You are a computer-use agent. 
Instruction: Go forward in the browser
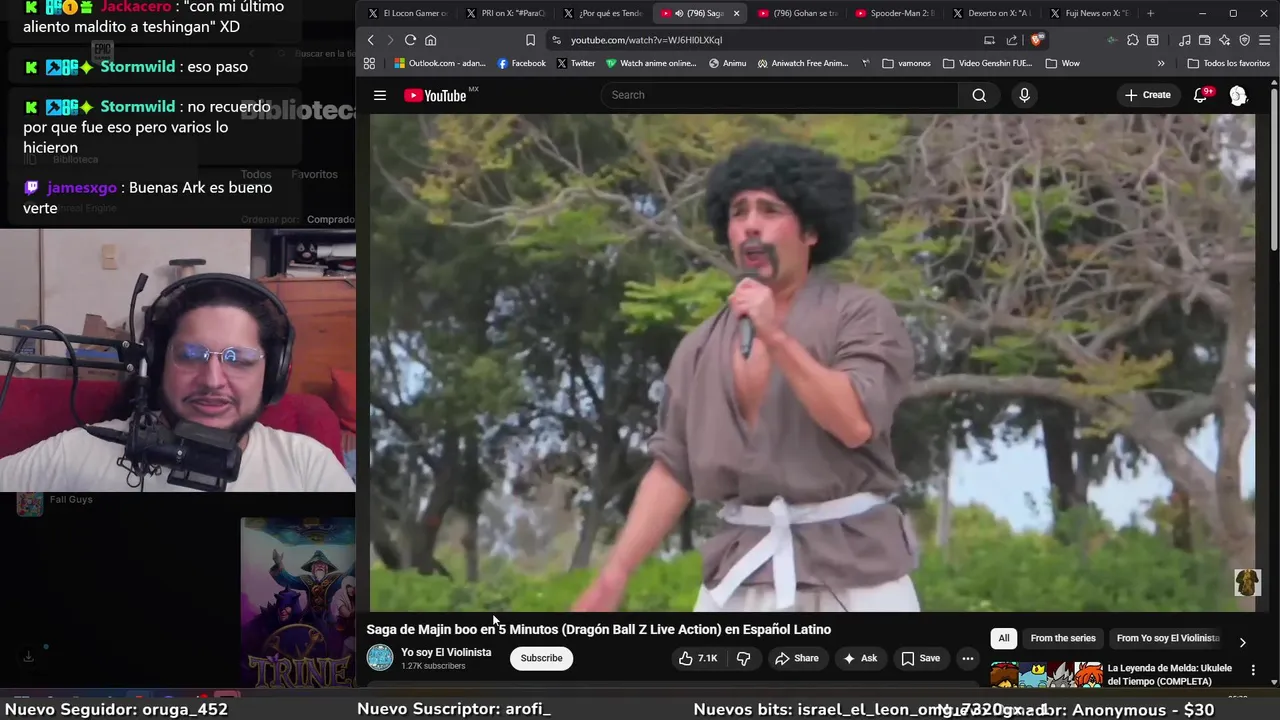pyautogui.click(x=390, y=40)
